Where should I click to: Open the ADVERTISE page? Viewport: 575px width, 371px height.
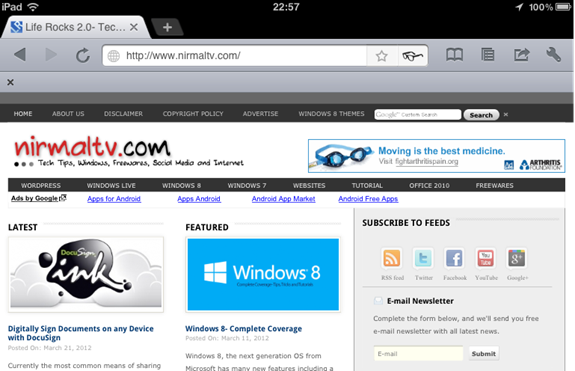click(x=260, y=114)
